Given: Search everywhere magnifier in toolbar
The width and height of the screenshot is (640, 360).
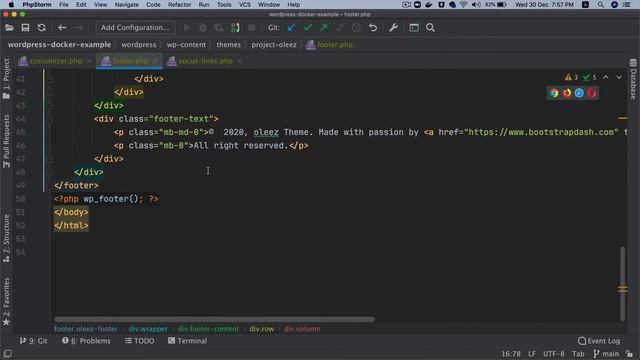Looking at the screenshot, I should pyautogui.click(x=430, y=28).
